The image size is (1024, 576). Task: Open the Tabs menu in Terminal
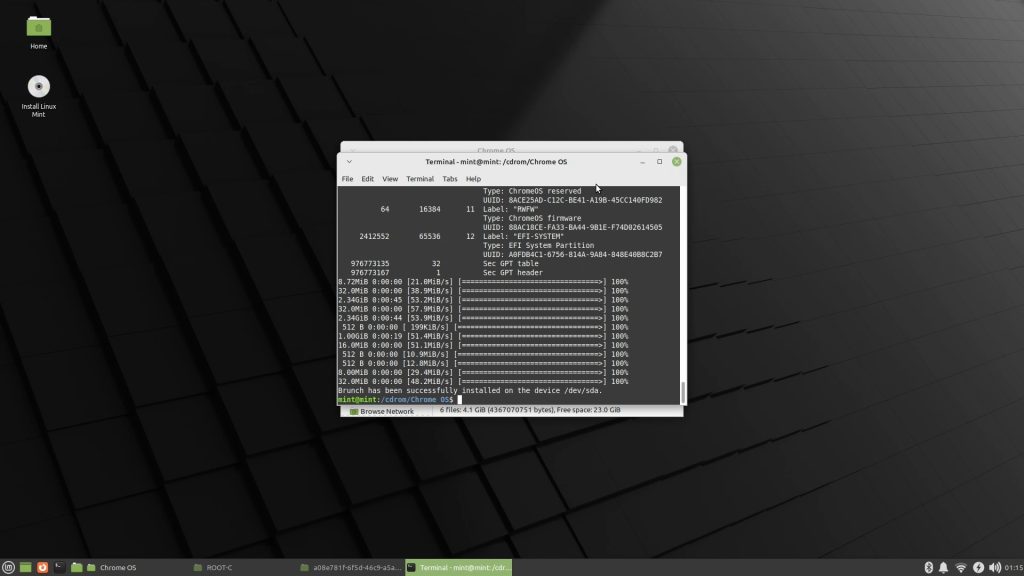click(x=450, y=179)
